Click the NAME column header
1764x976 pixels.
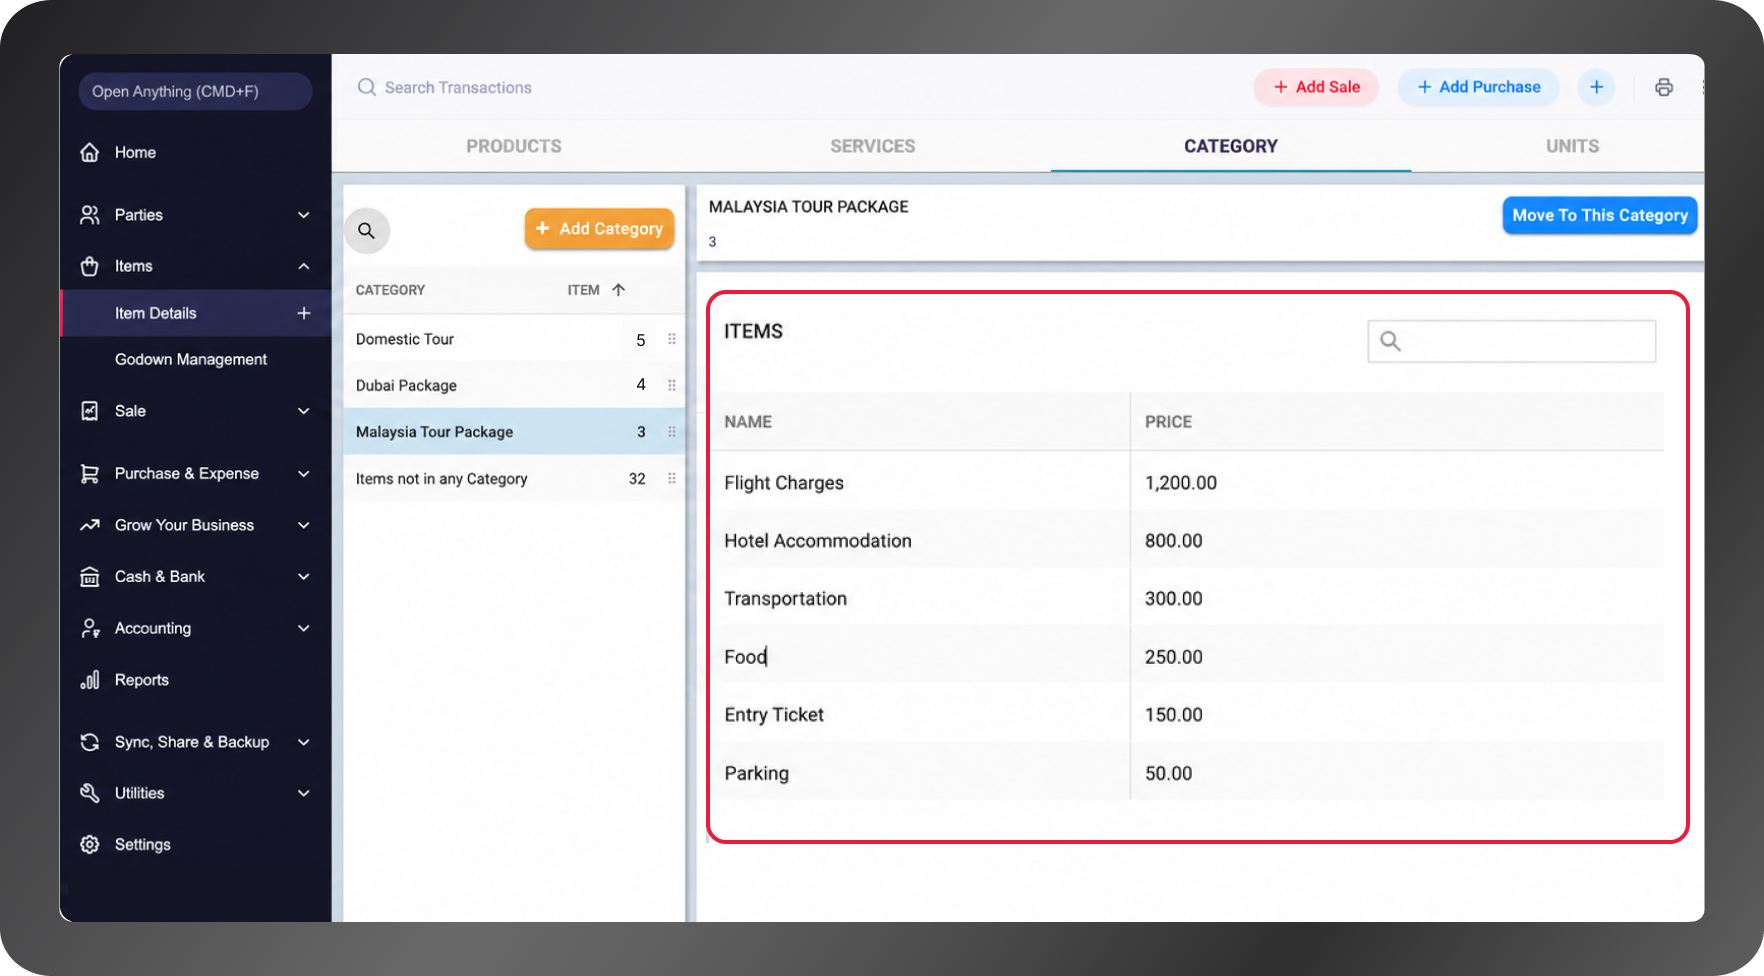click(748, 422)
